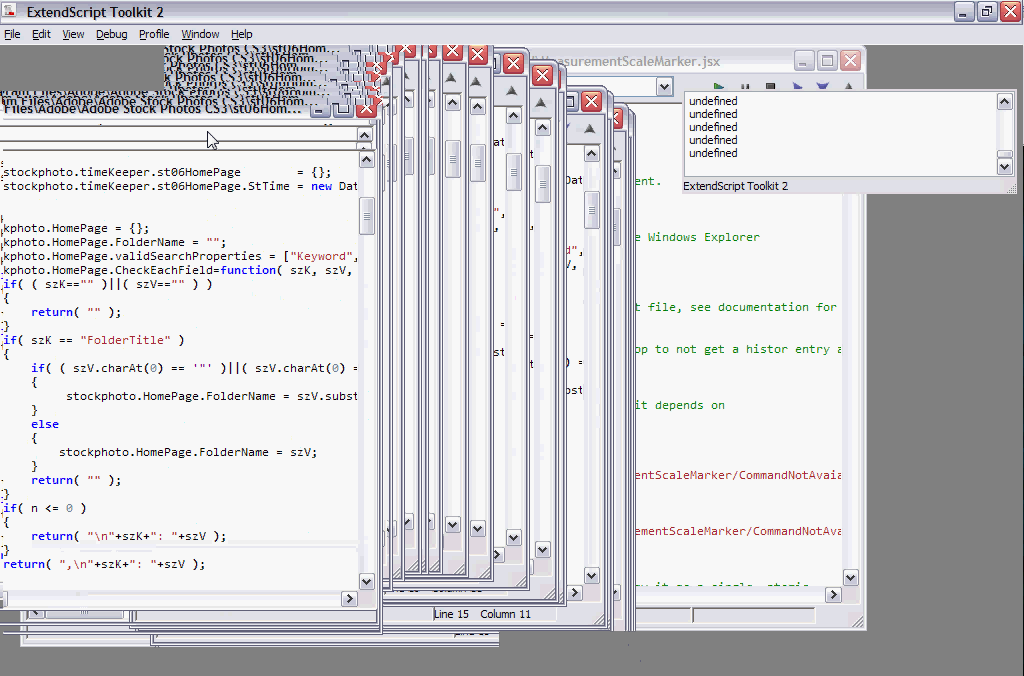Open the Debug menu
Image resolution: width=1024 pixels, height=676 pixels.
coord(112,35)
